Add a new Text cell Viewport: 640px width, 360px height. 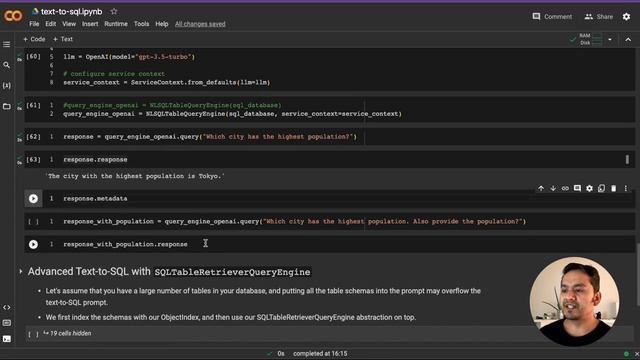[63, 39]
